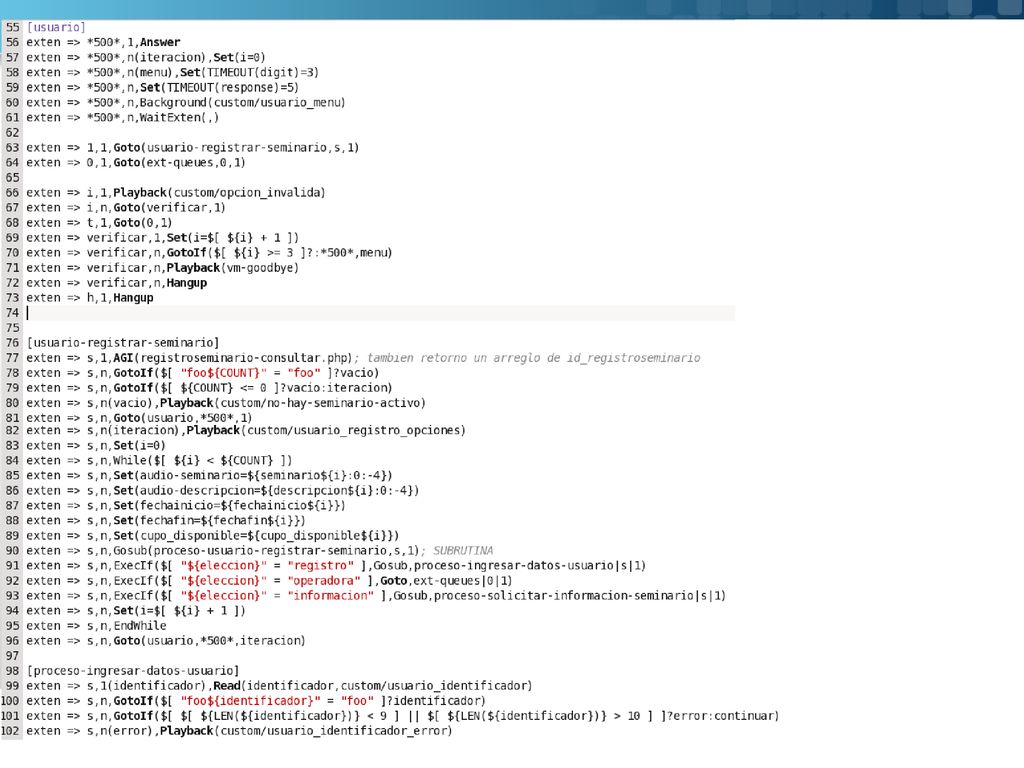Click Playback(custom/usuario_registro_opciones) text
The width and height of the screenshot is (1024, 768).
pyautogui.click(x=326, y=430)
